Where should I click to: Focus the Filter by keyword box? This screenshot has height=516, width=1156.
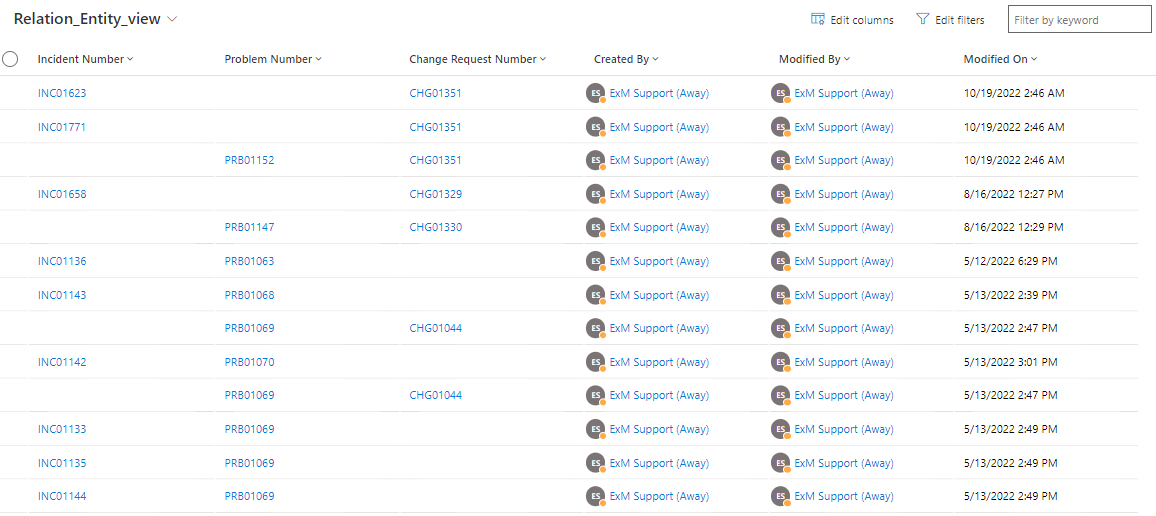click(x=1079, y=20)
